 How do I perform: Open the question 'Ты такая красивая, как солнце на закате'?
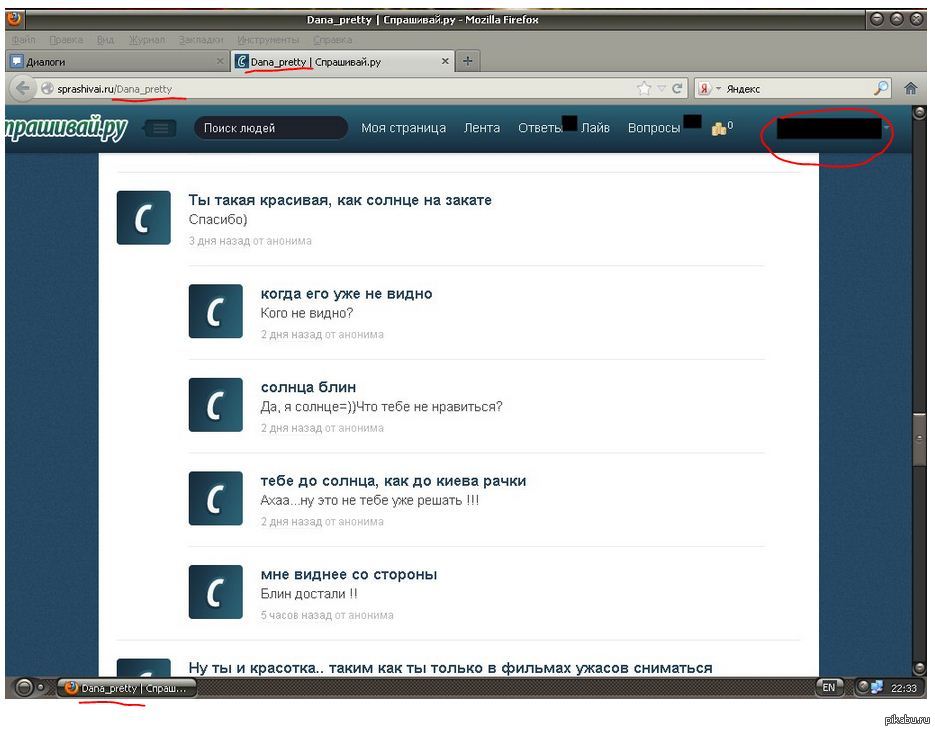point(340,200)
